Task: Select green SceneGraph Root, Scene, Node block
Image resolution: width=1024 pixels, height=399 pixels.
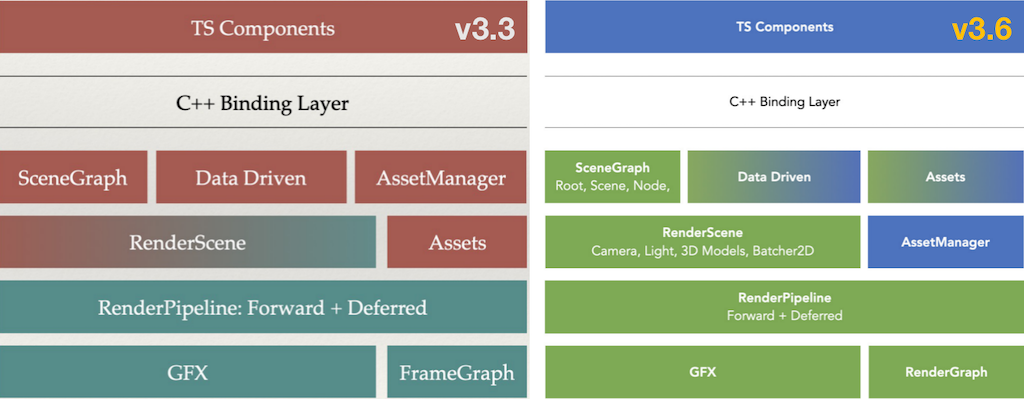Action: tap(613, 177)
